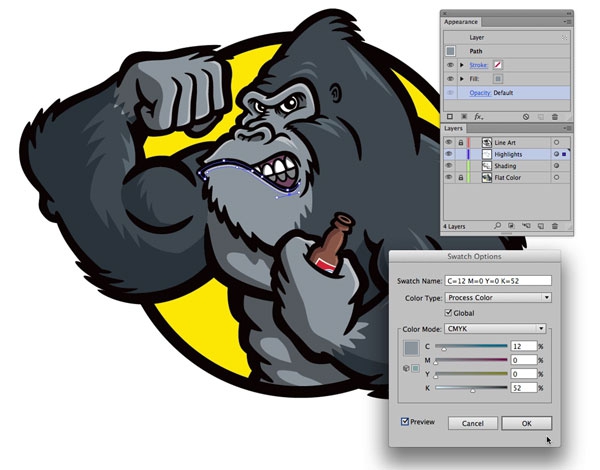Click the Locate Object magnifier in Layers
Viewport: 600px width, 470px height.
[x=496, y=227]
